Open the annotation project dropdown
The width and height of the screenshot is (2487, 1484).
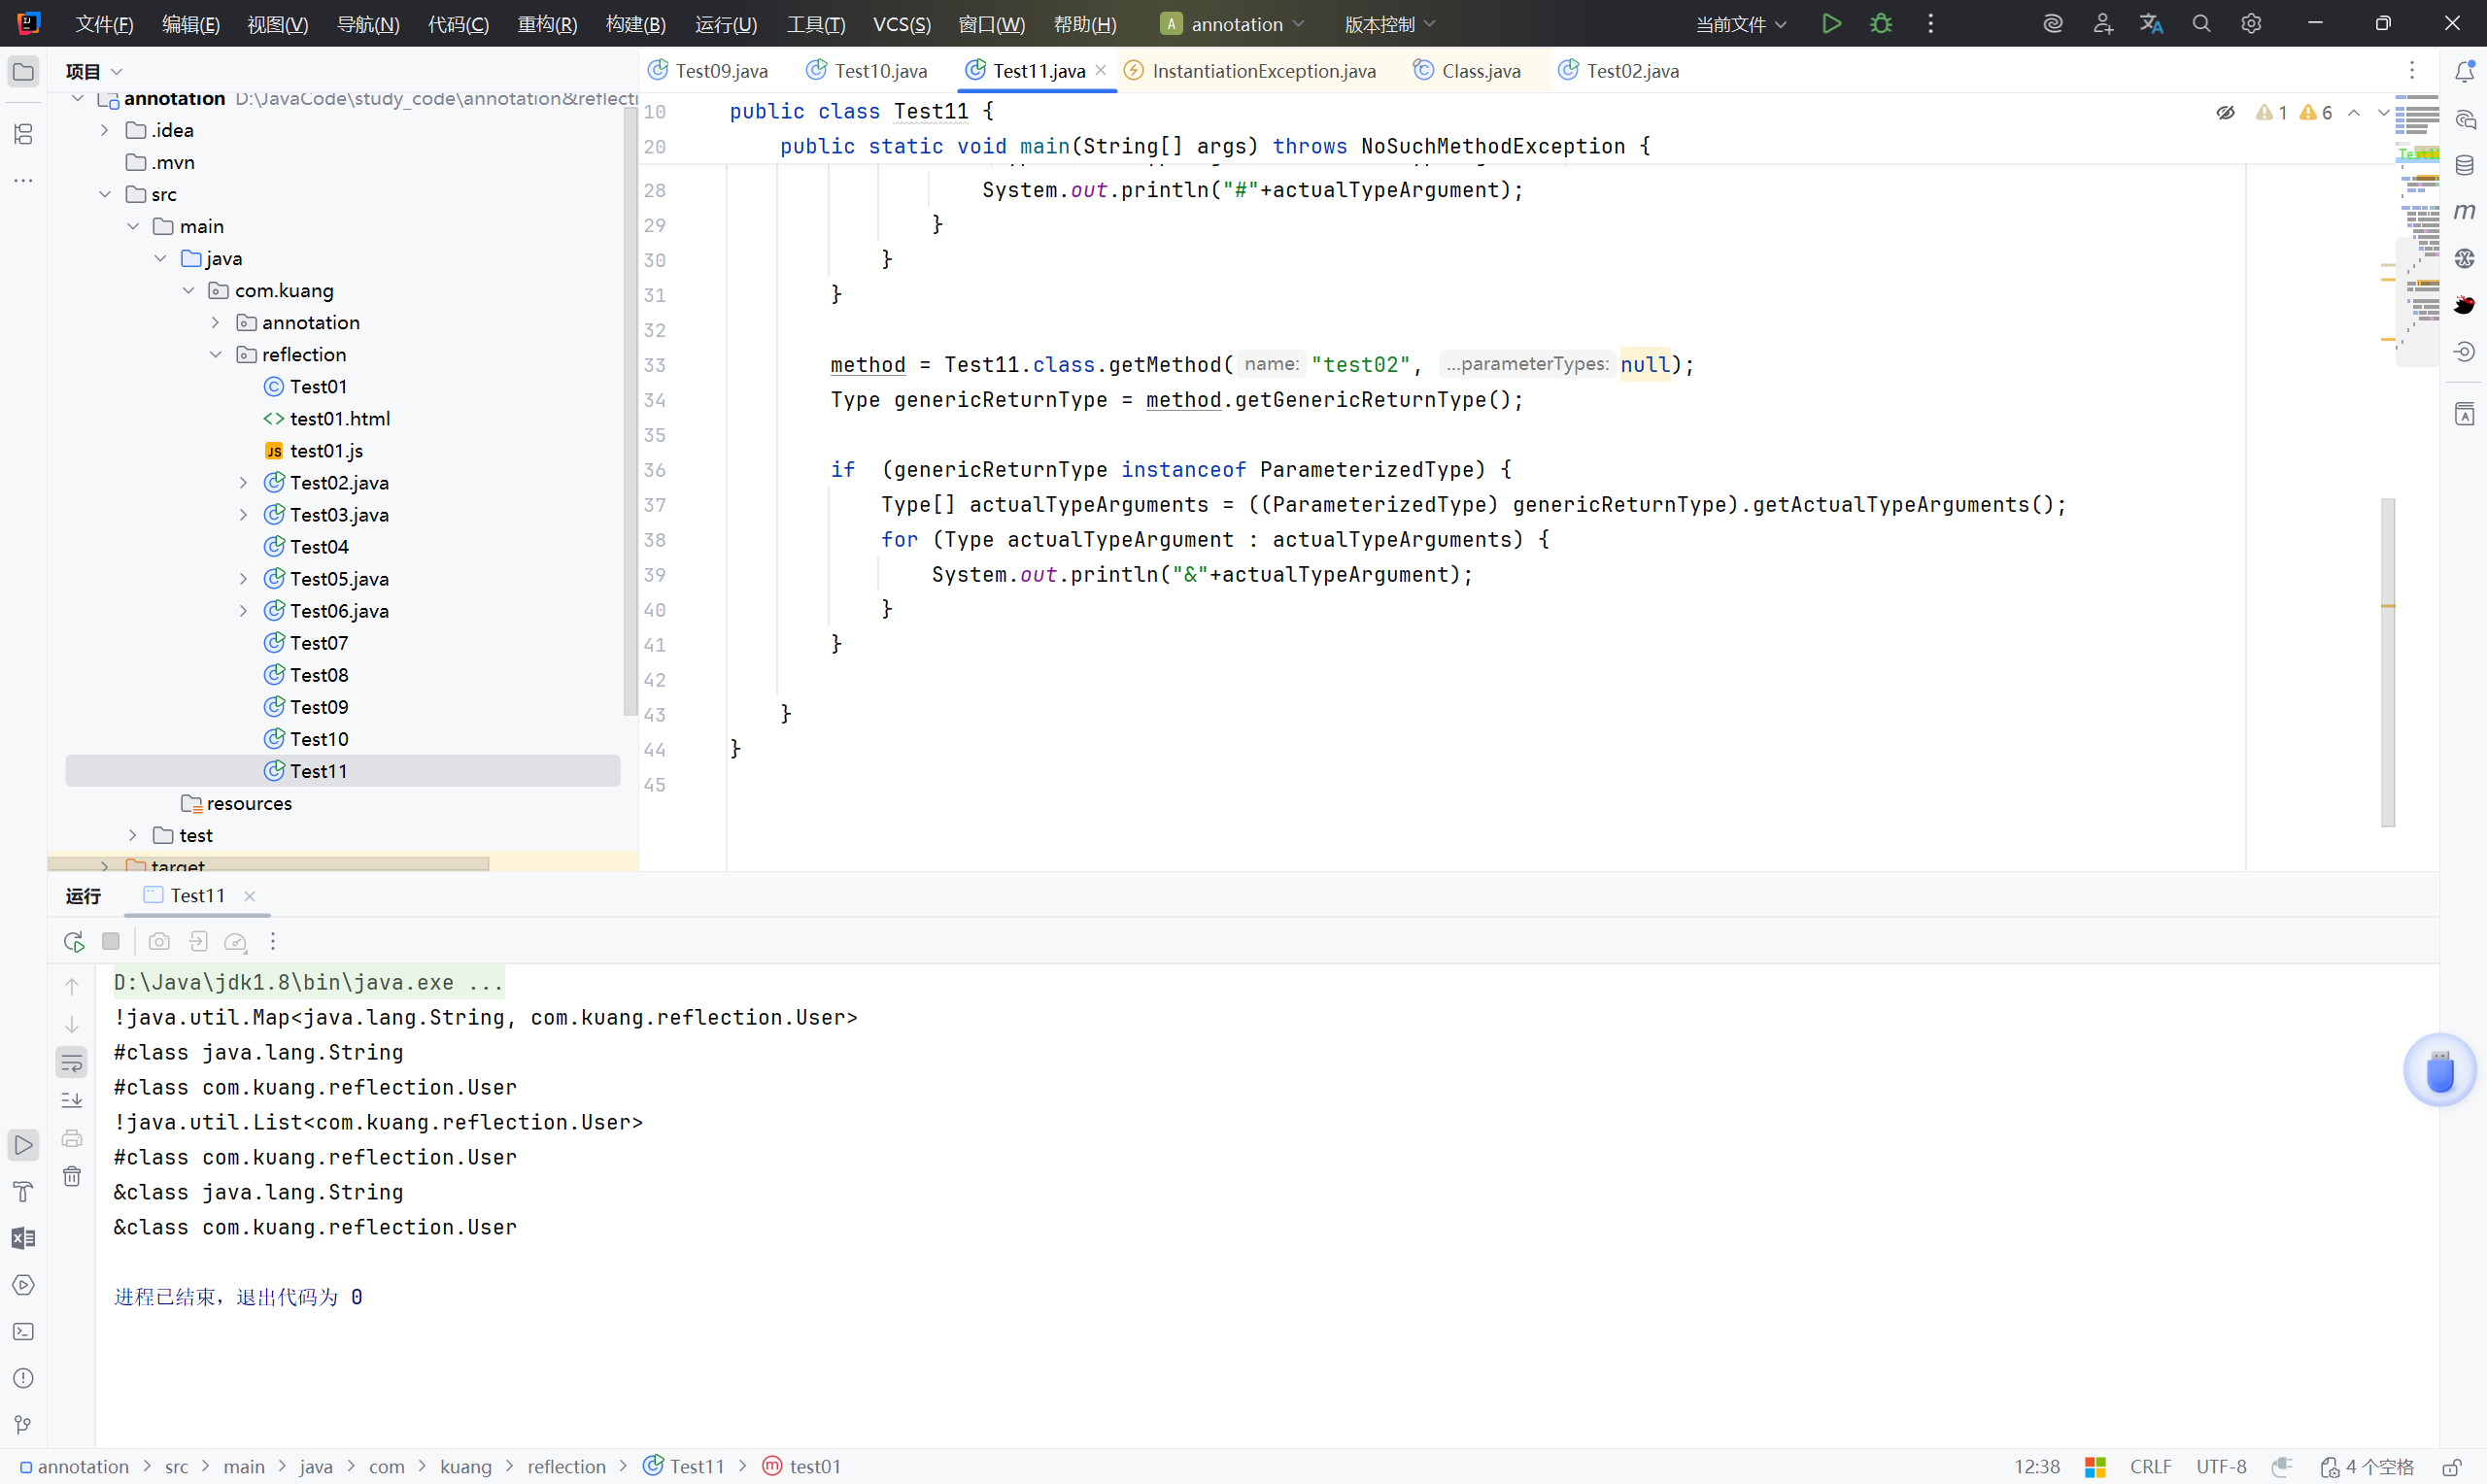coord(1235,24)
